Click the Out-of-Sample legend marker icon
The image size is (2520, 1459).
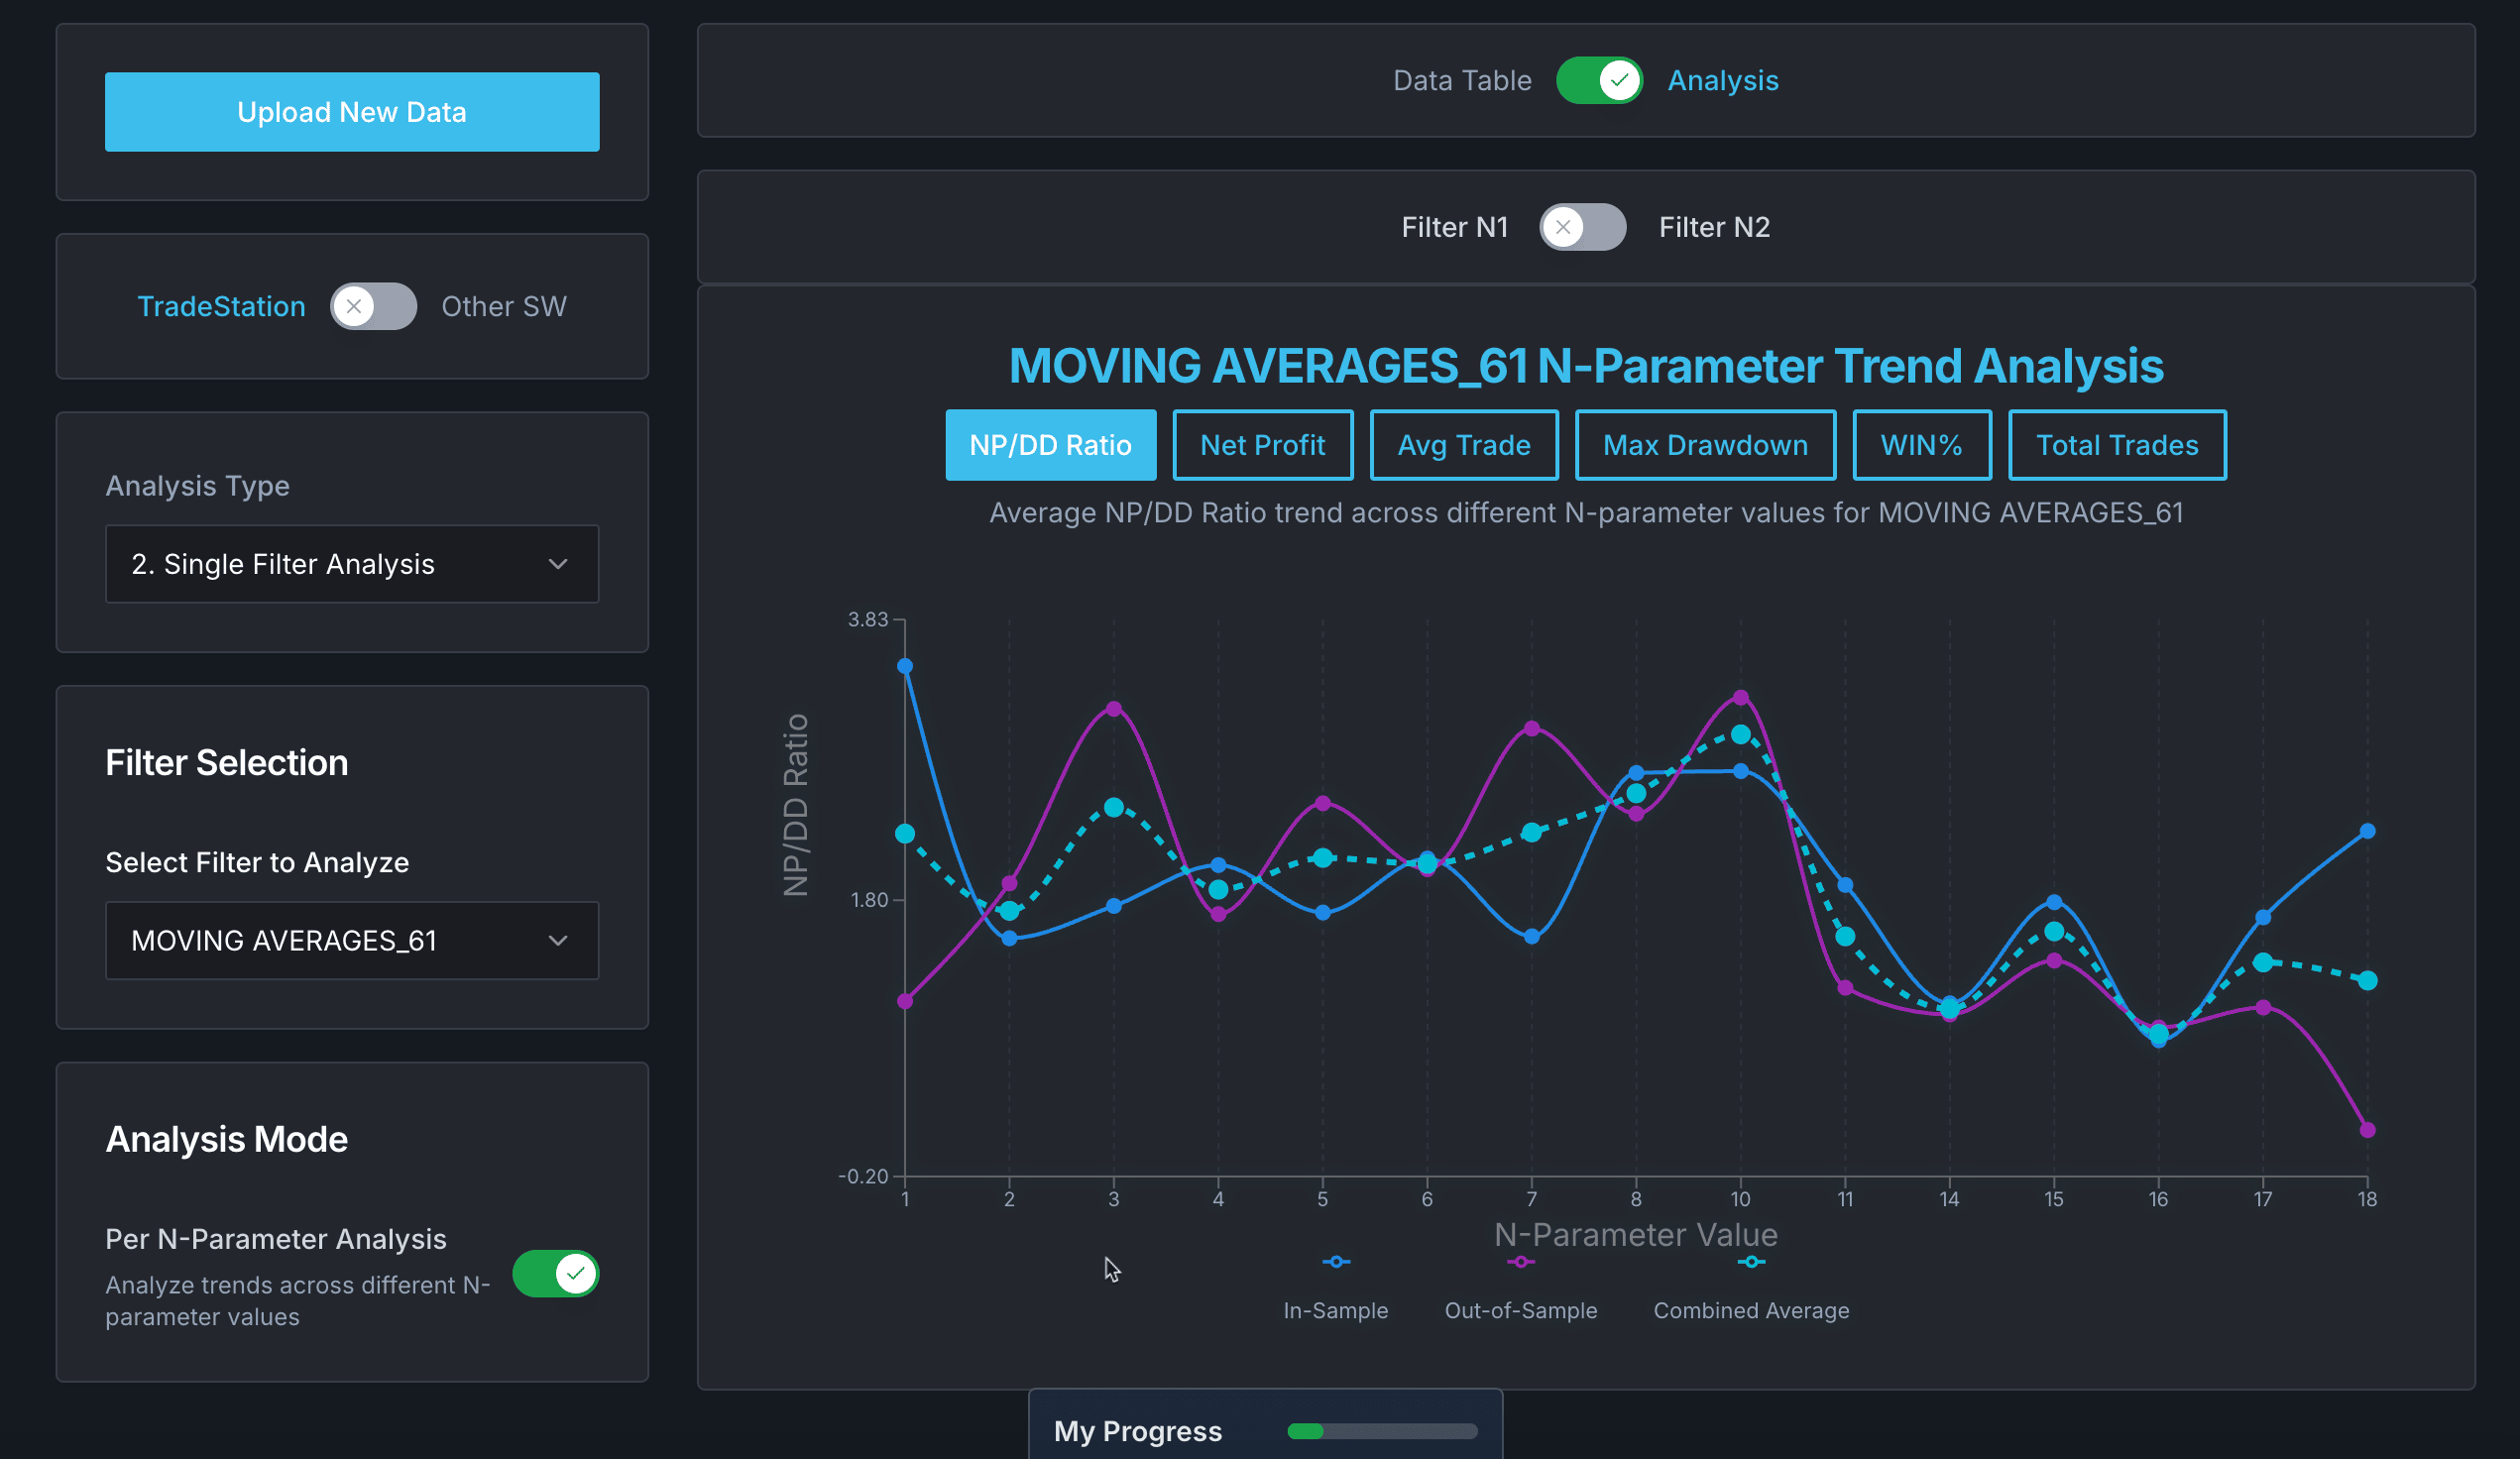tap(1520, 1262)
